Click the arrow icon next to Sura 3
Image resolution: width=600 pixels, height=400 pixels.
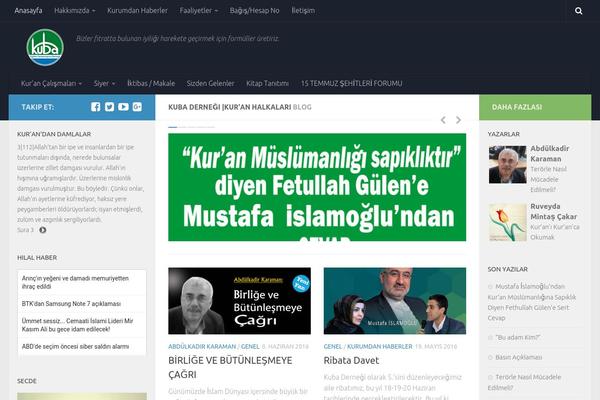[x=42, y=230]
